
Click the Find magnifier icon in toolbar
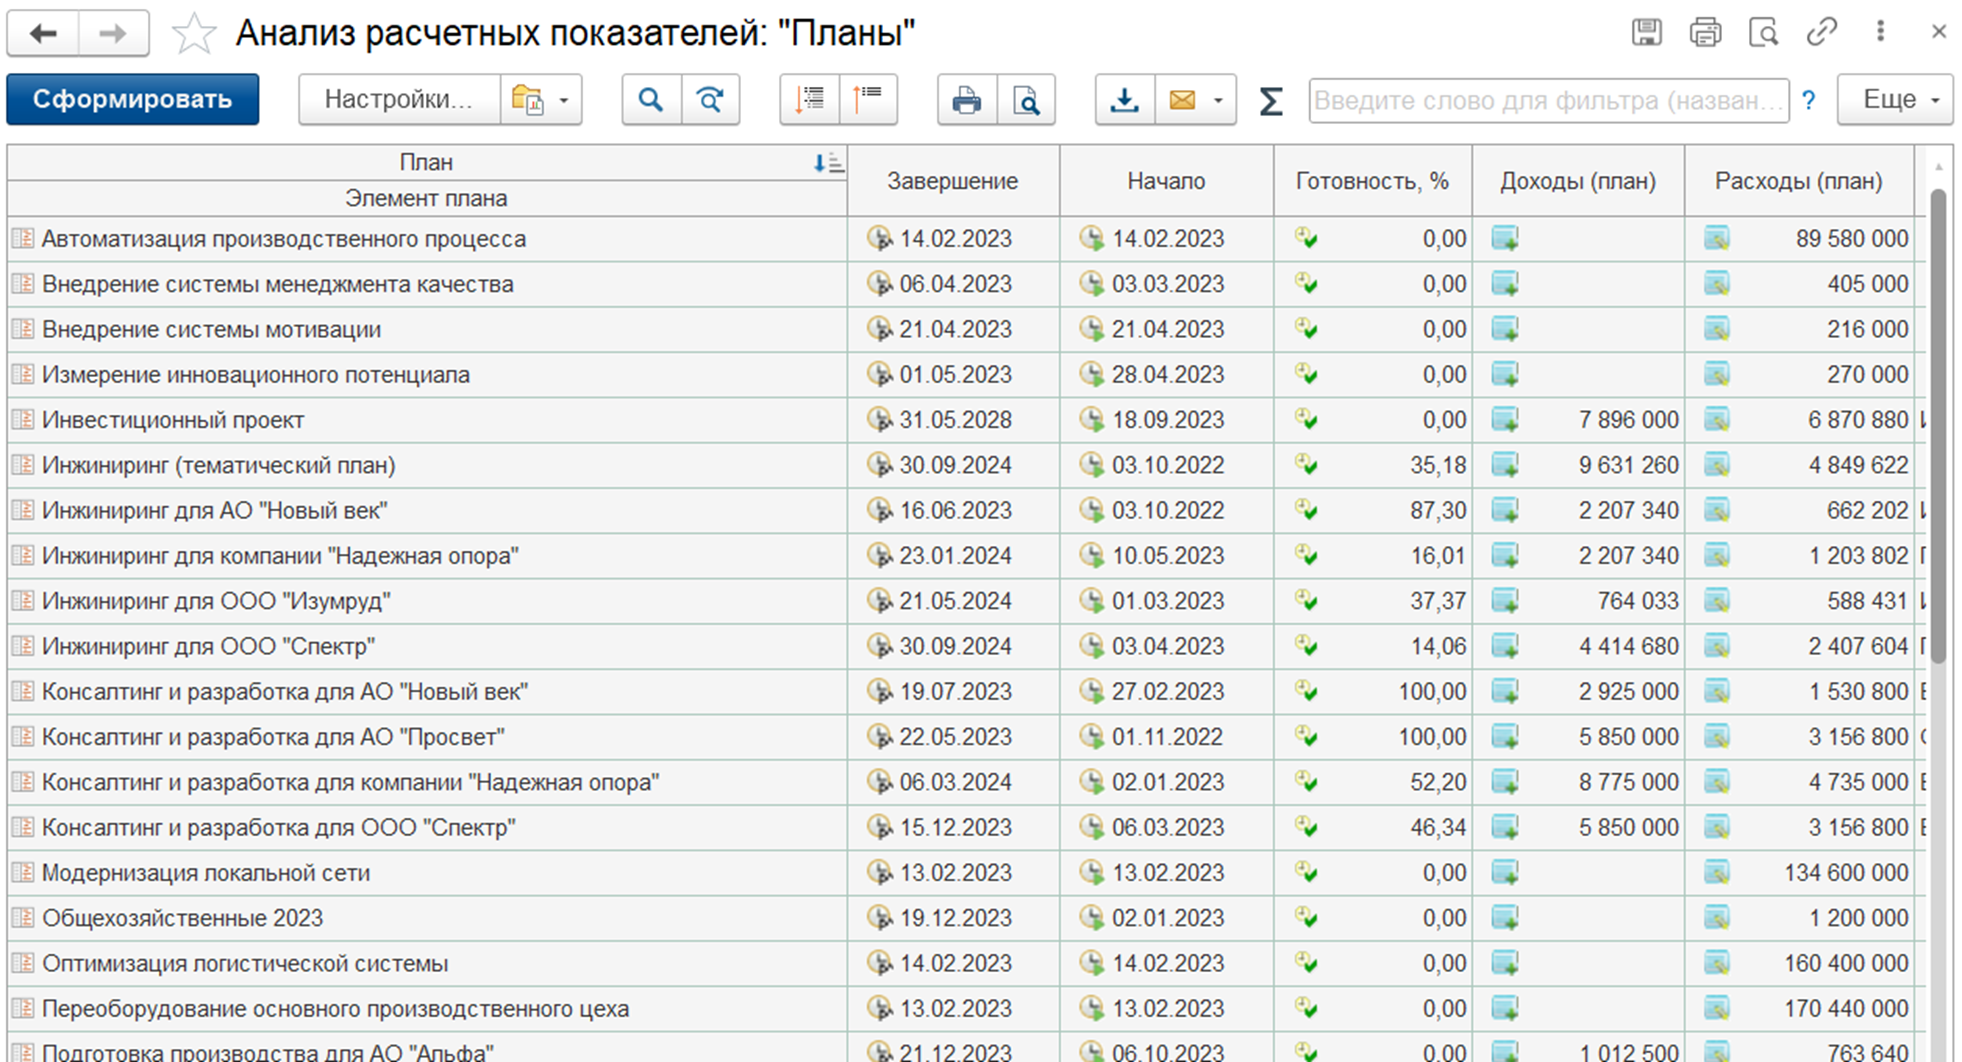tap(651, 100)
